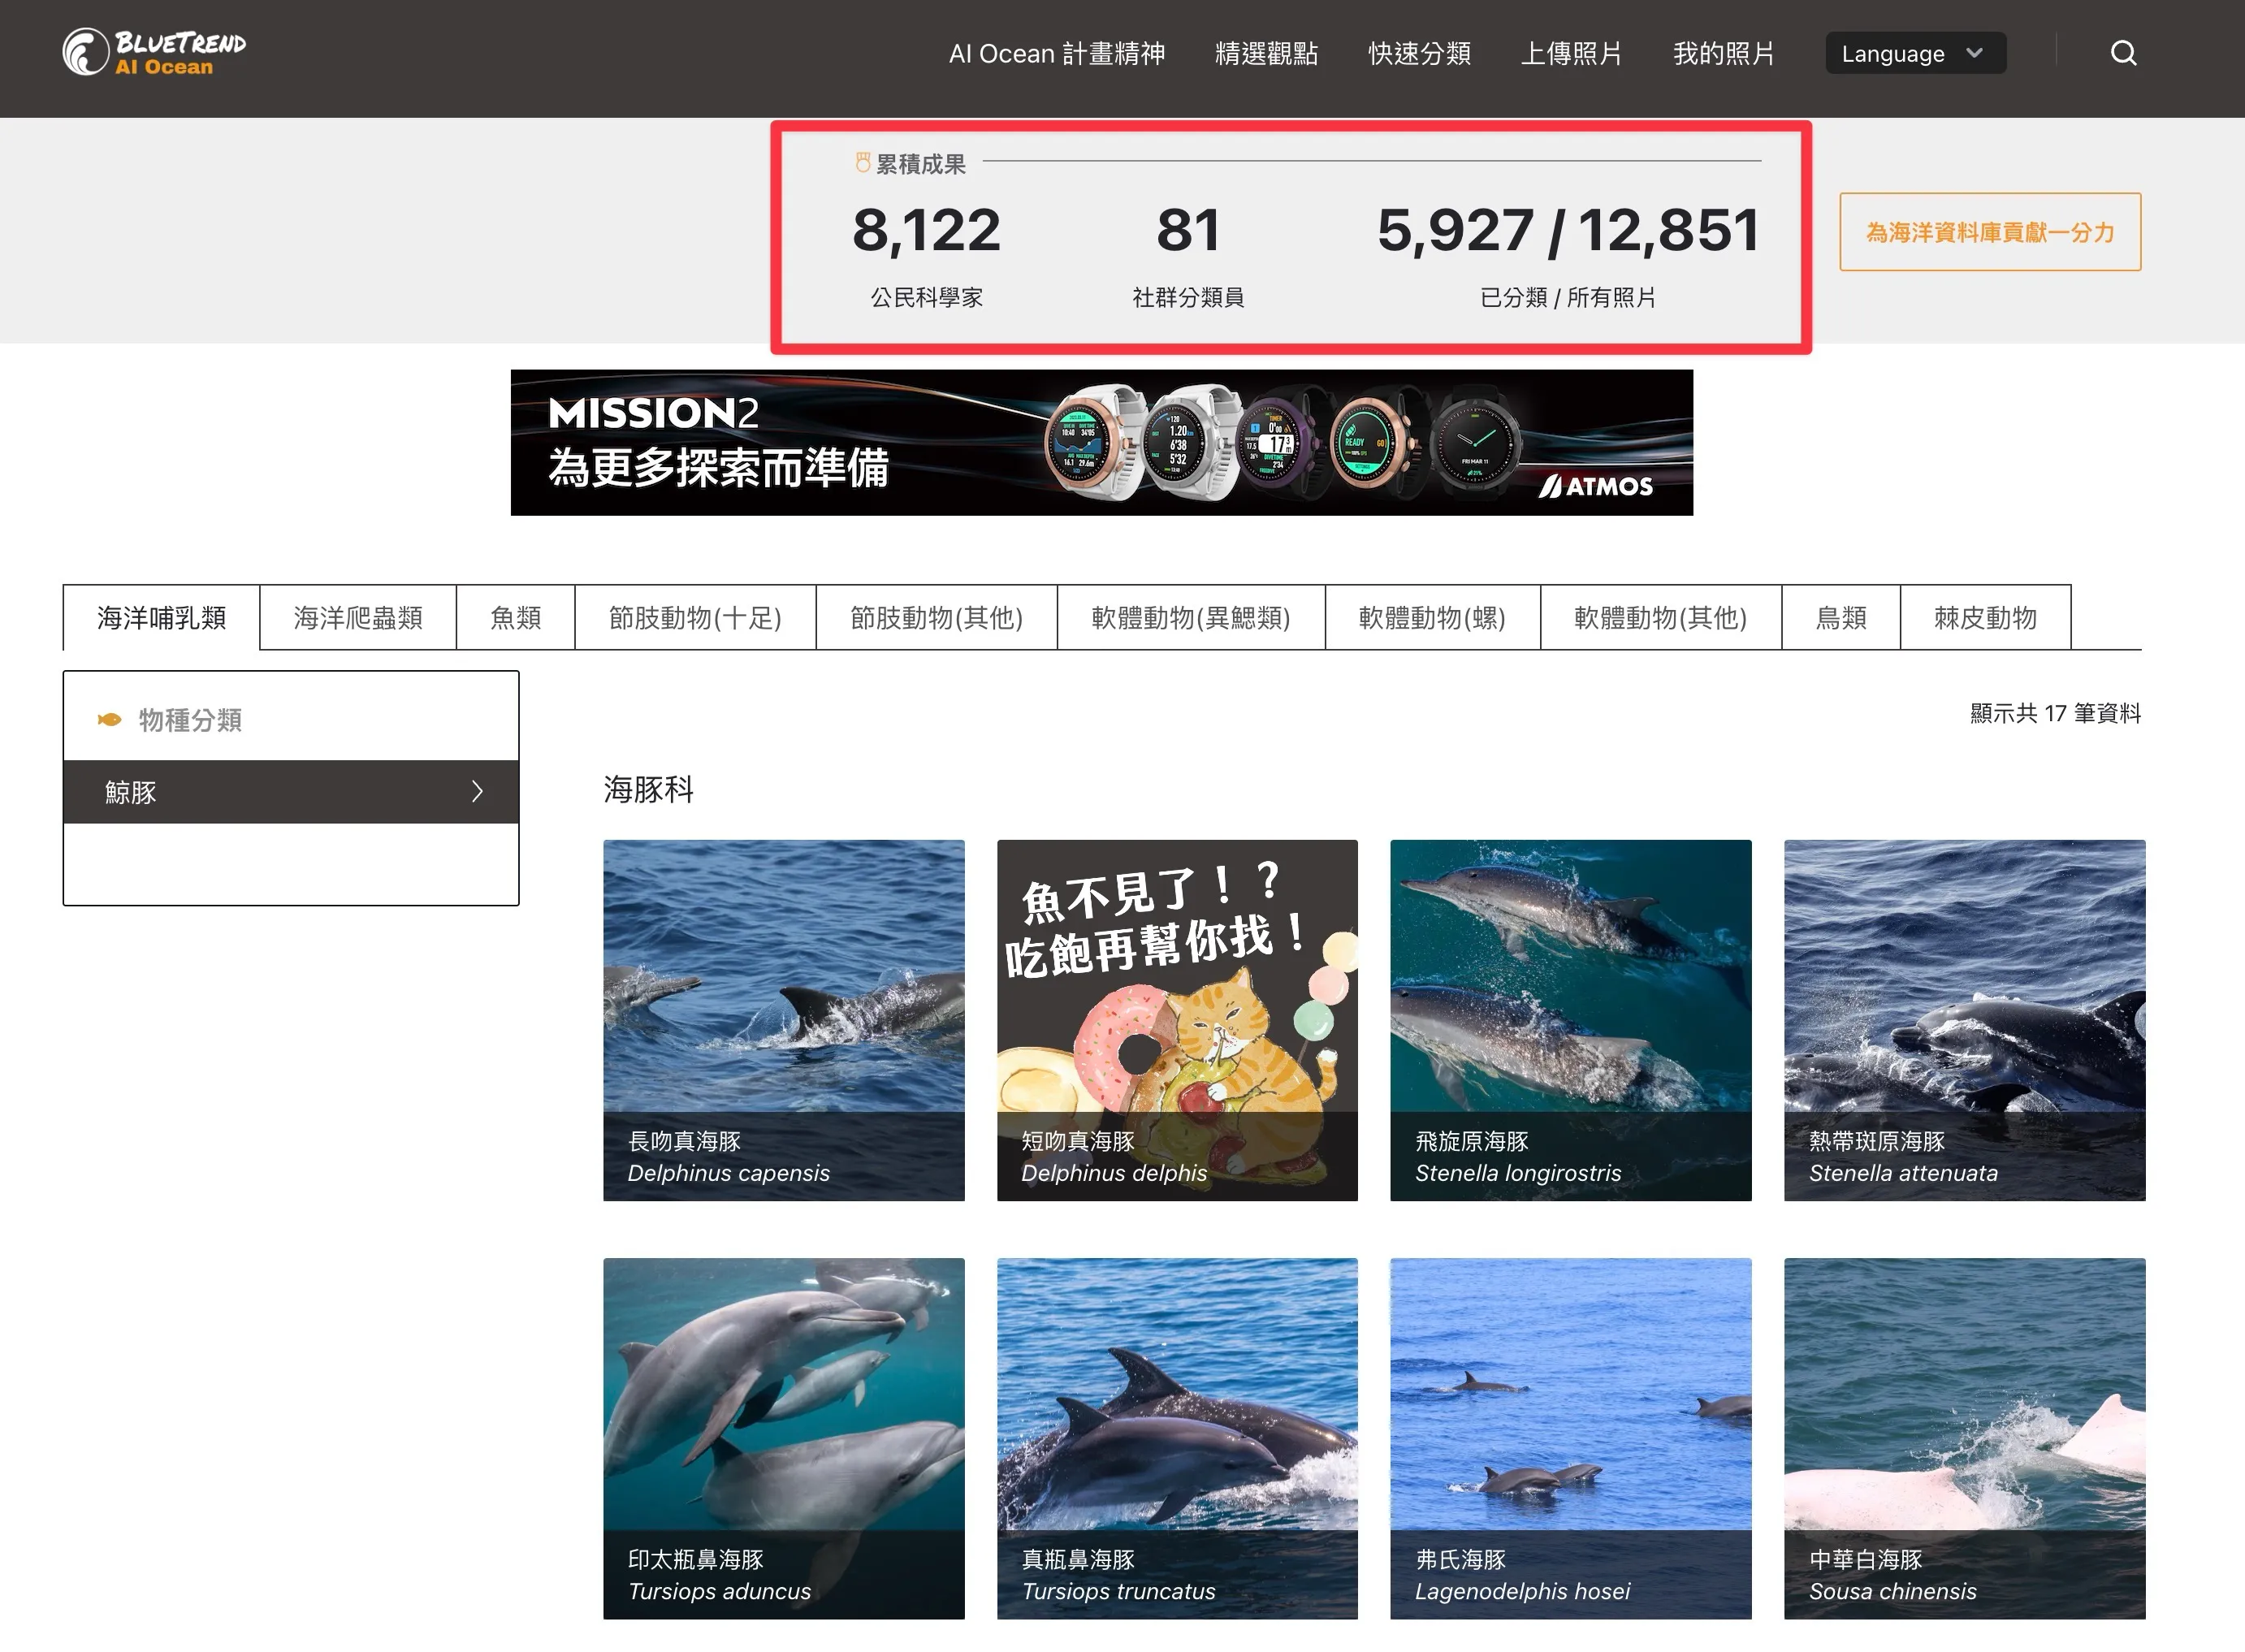Open the 上傳照片 upload page
Viewport: 2245px width, 1652px height.
[x=1572, y=54]
